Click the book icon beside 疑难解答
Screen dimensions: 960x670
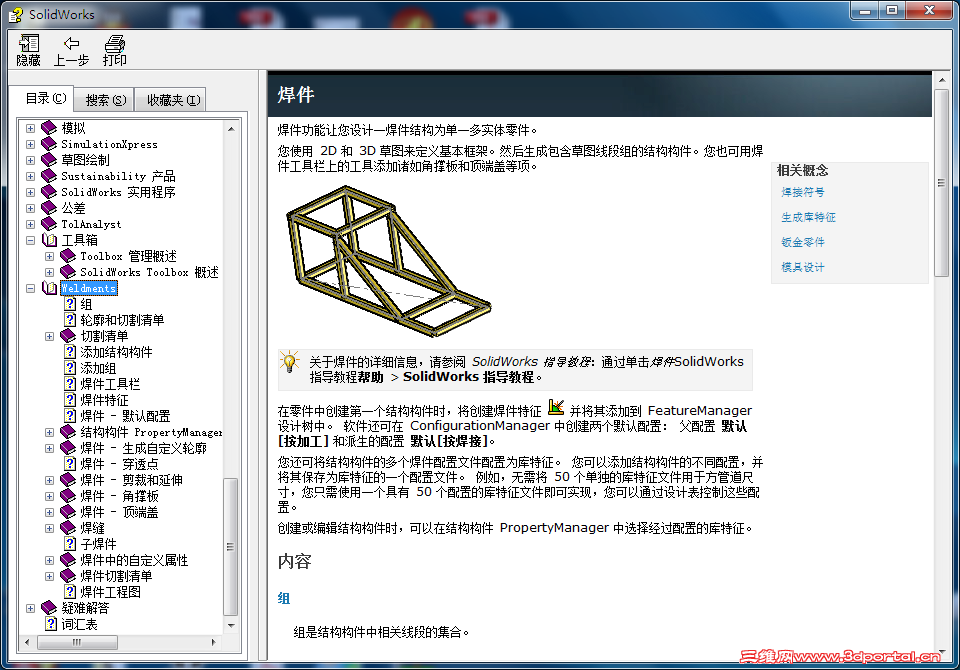pos(49,608)
